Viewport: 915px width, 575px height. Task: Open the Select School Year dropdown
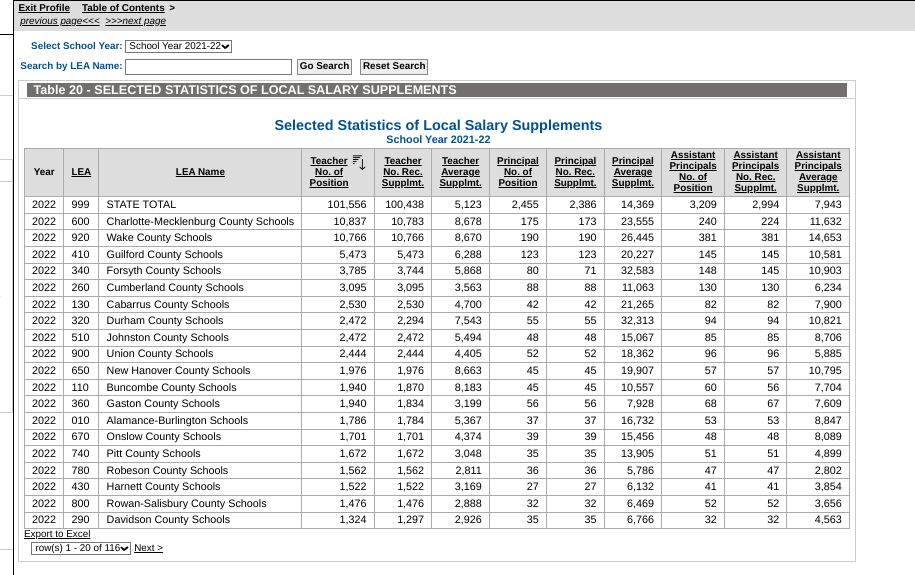coord(179,46)
